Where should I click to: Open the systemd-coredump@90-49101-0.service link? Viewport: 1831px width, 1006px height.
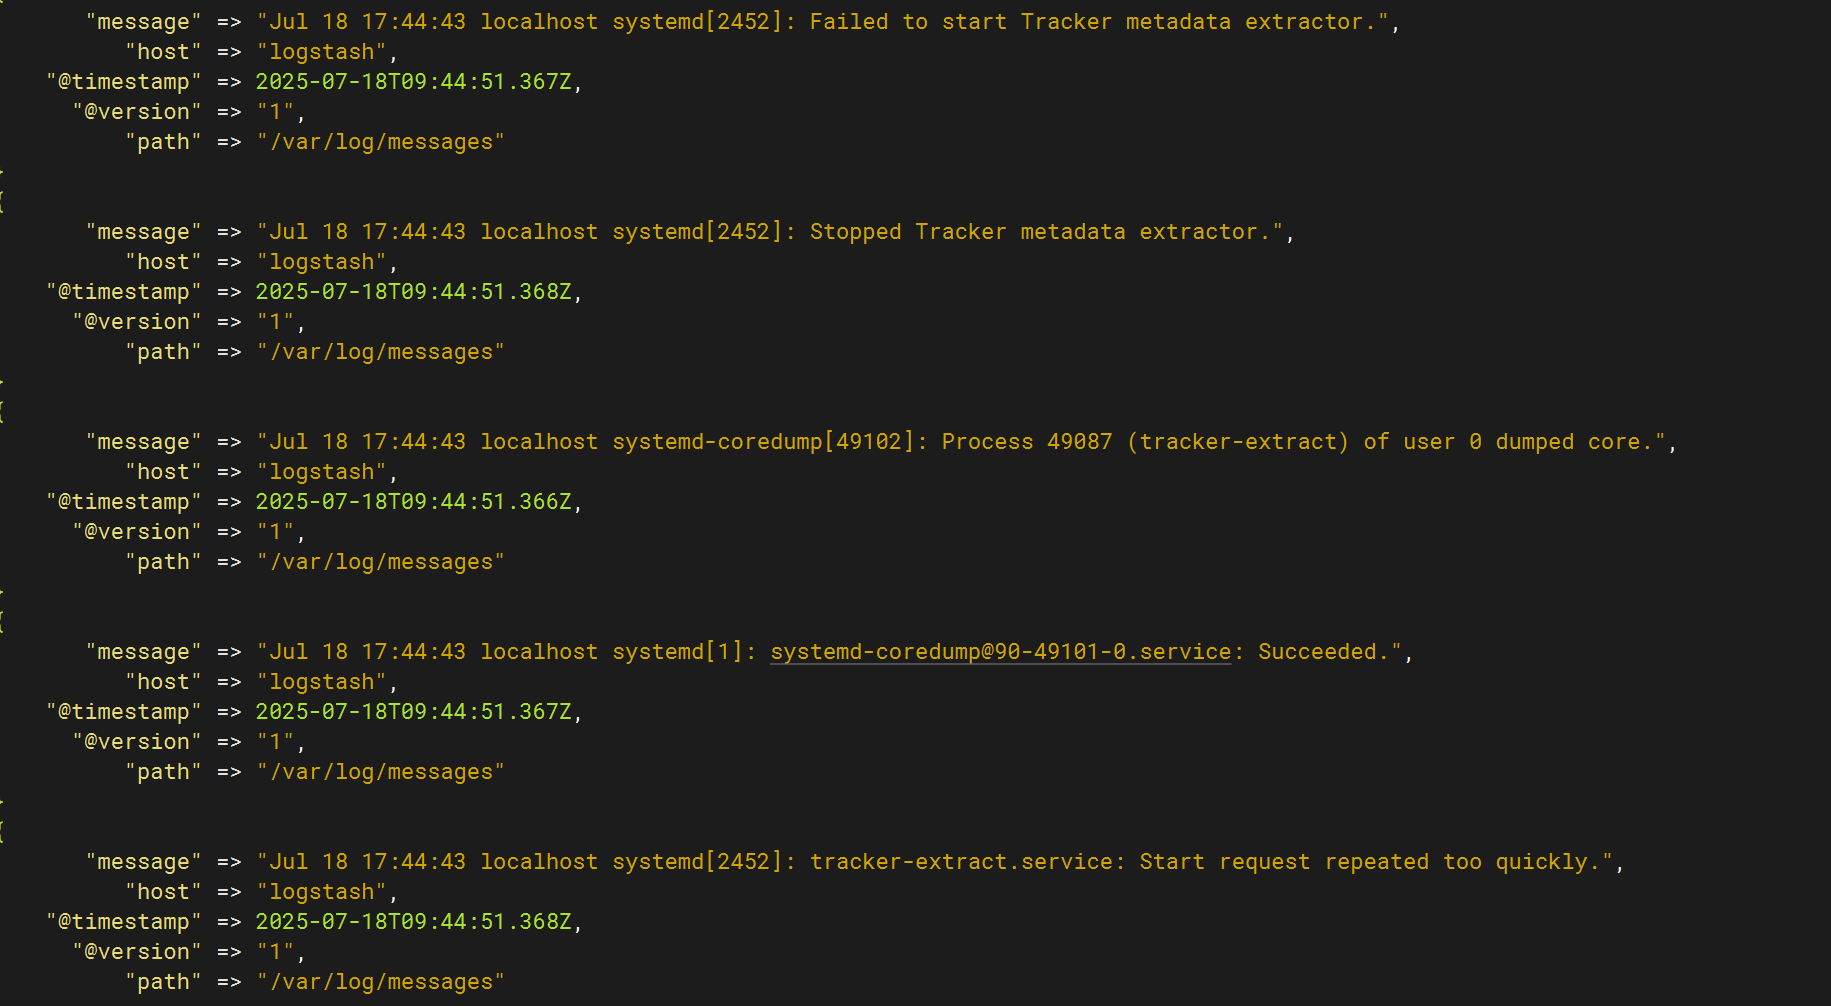tap(1001, 652)
